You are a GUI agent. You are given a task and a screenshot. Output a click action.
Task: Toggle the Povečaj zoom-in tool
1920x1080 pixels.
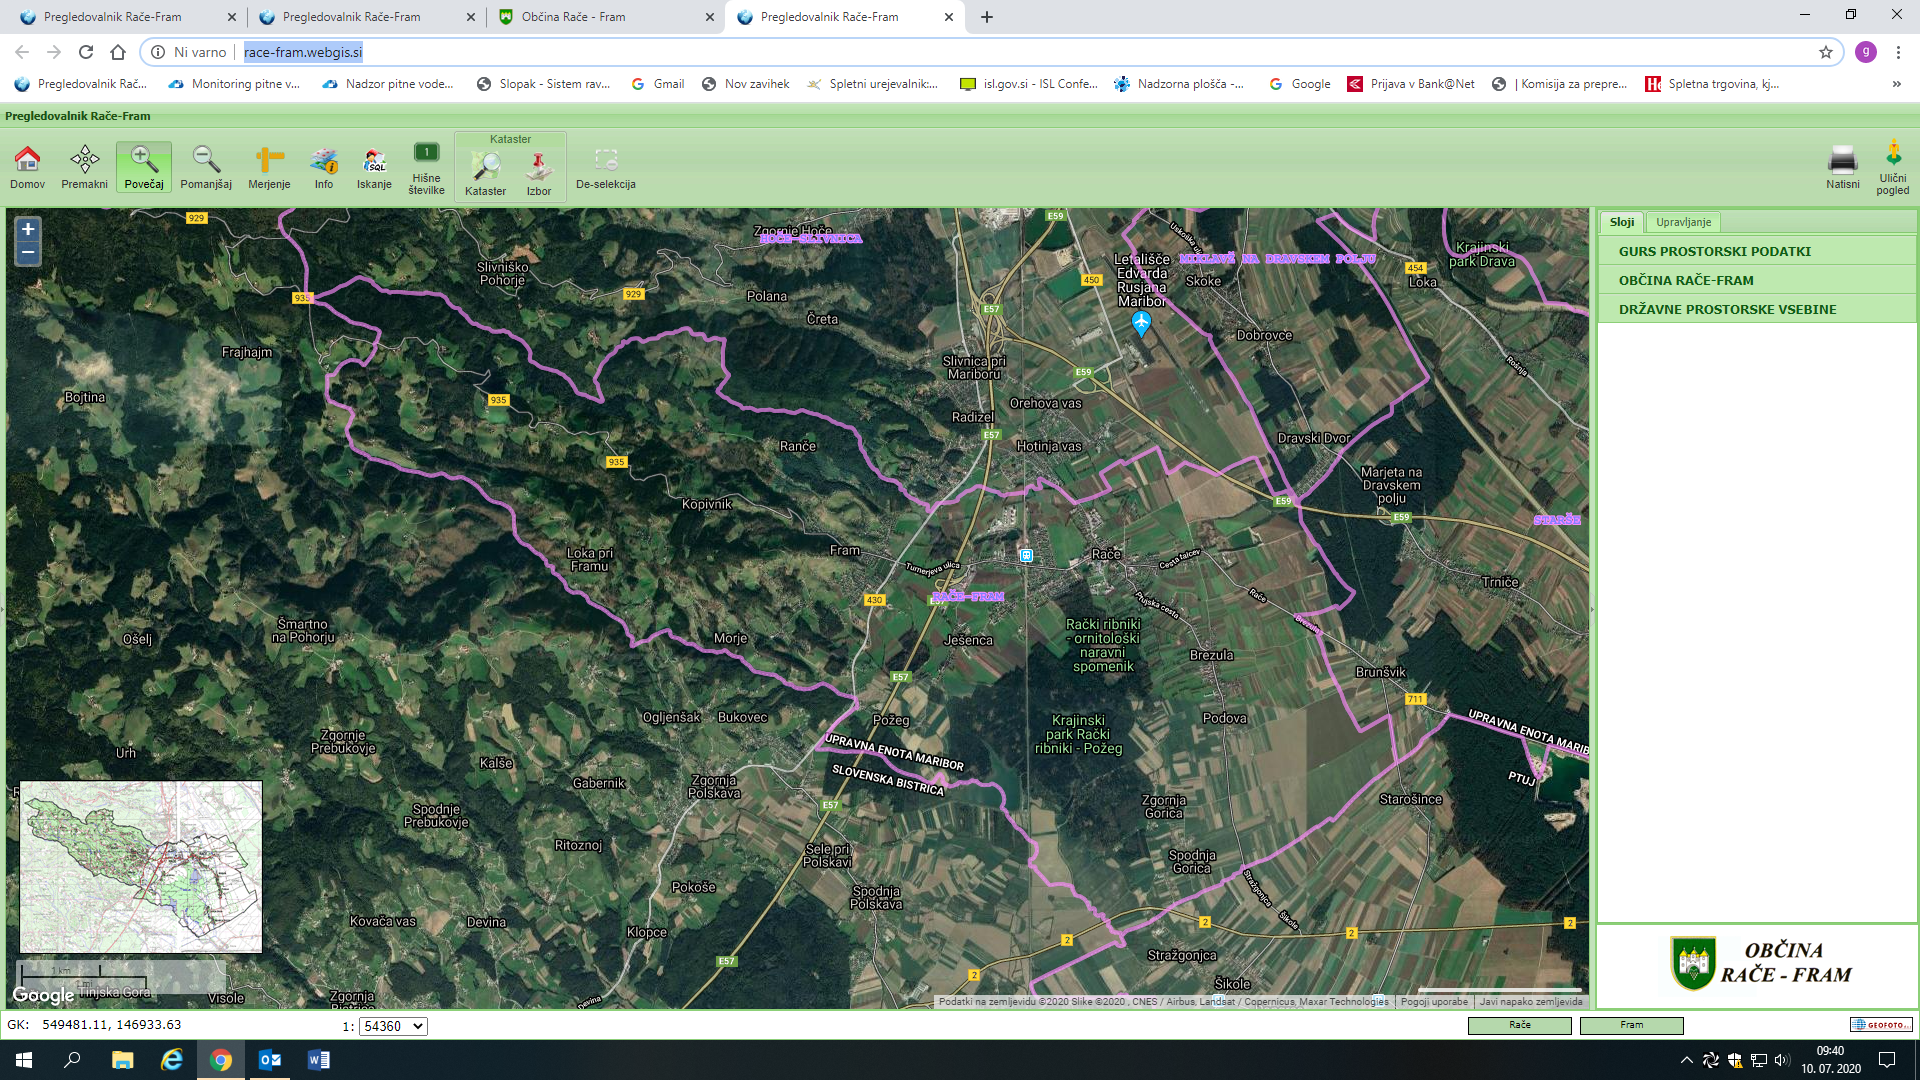[x=144, y=166]
